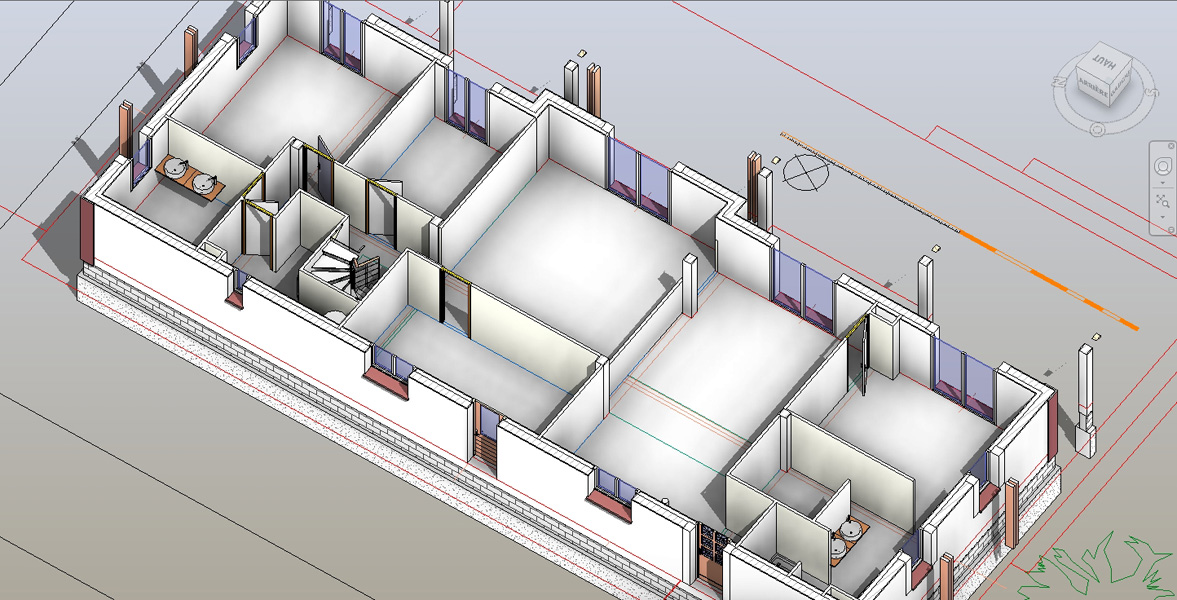This screenshot has width=1177, height=600.
Task: Click the HAUT face of the ViewCube
Action: coord(1105,64)
